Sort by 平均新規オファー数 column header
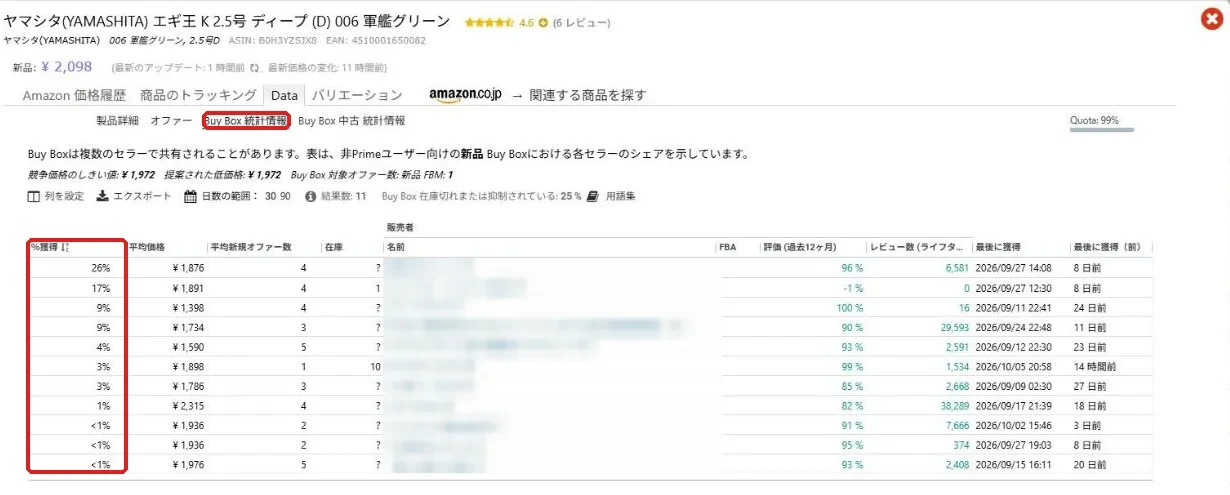The image size is (1230, 495). (x=250, y=247)
